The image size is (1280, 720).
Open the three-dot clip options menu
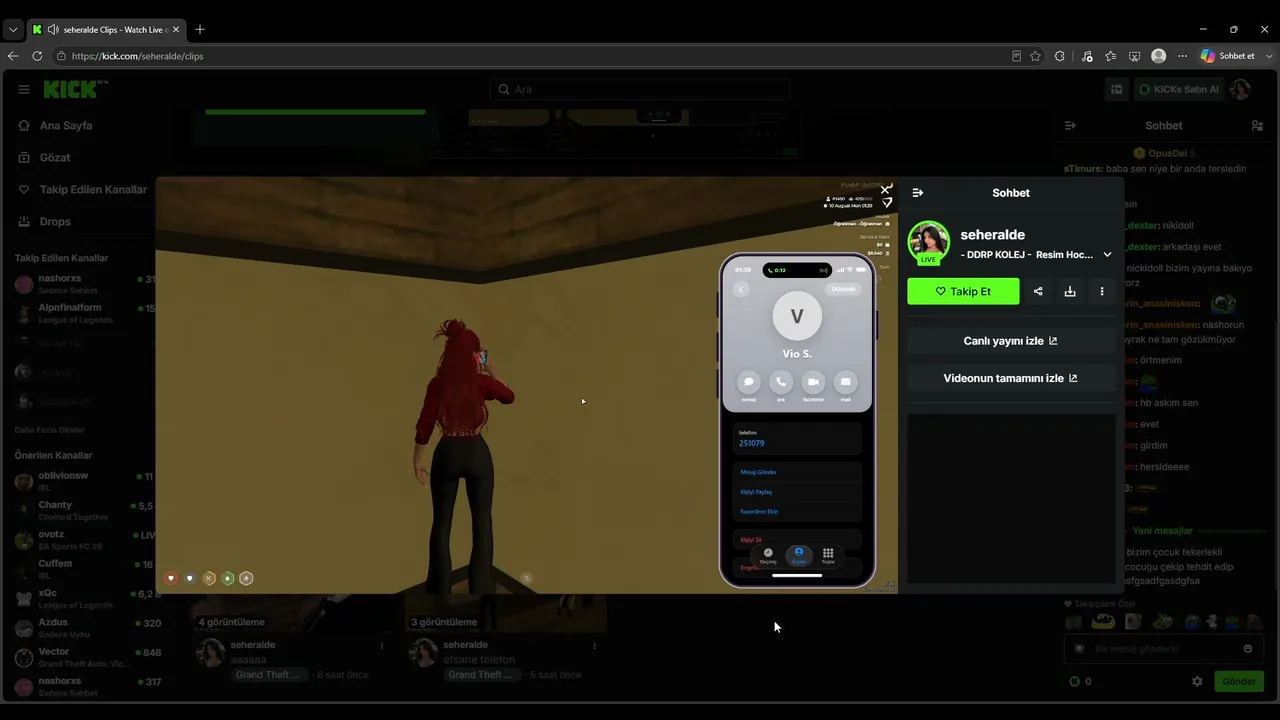(x=1102, y=291)
